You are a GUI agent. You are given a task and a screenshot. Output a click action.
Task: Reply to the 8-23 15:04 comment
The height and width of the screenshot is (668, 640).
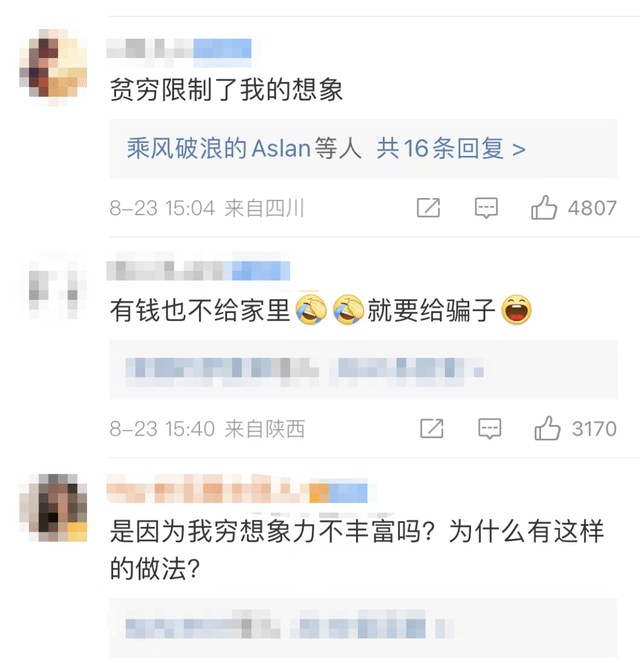coord(486,208)
